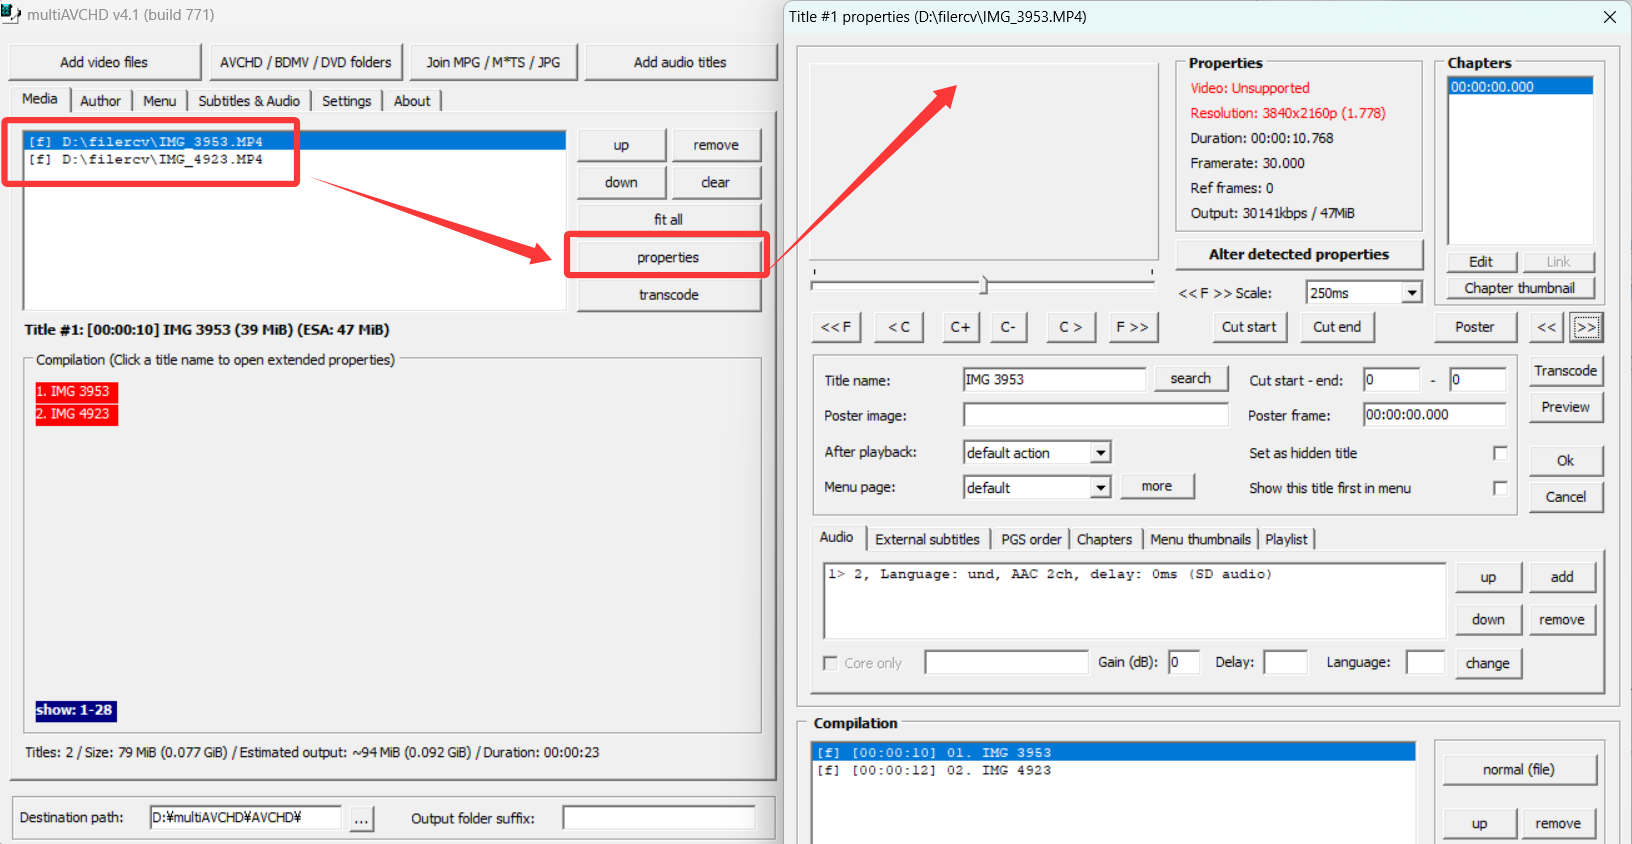Screen dimensions: 1632x844
Task: Click Alter detected properties button
Action: point(1299,254)
